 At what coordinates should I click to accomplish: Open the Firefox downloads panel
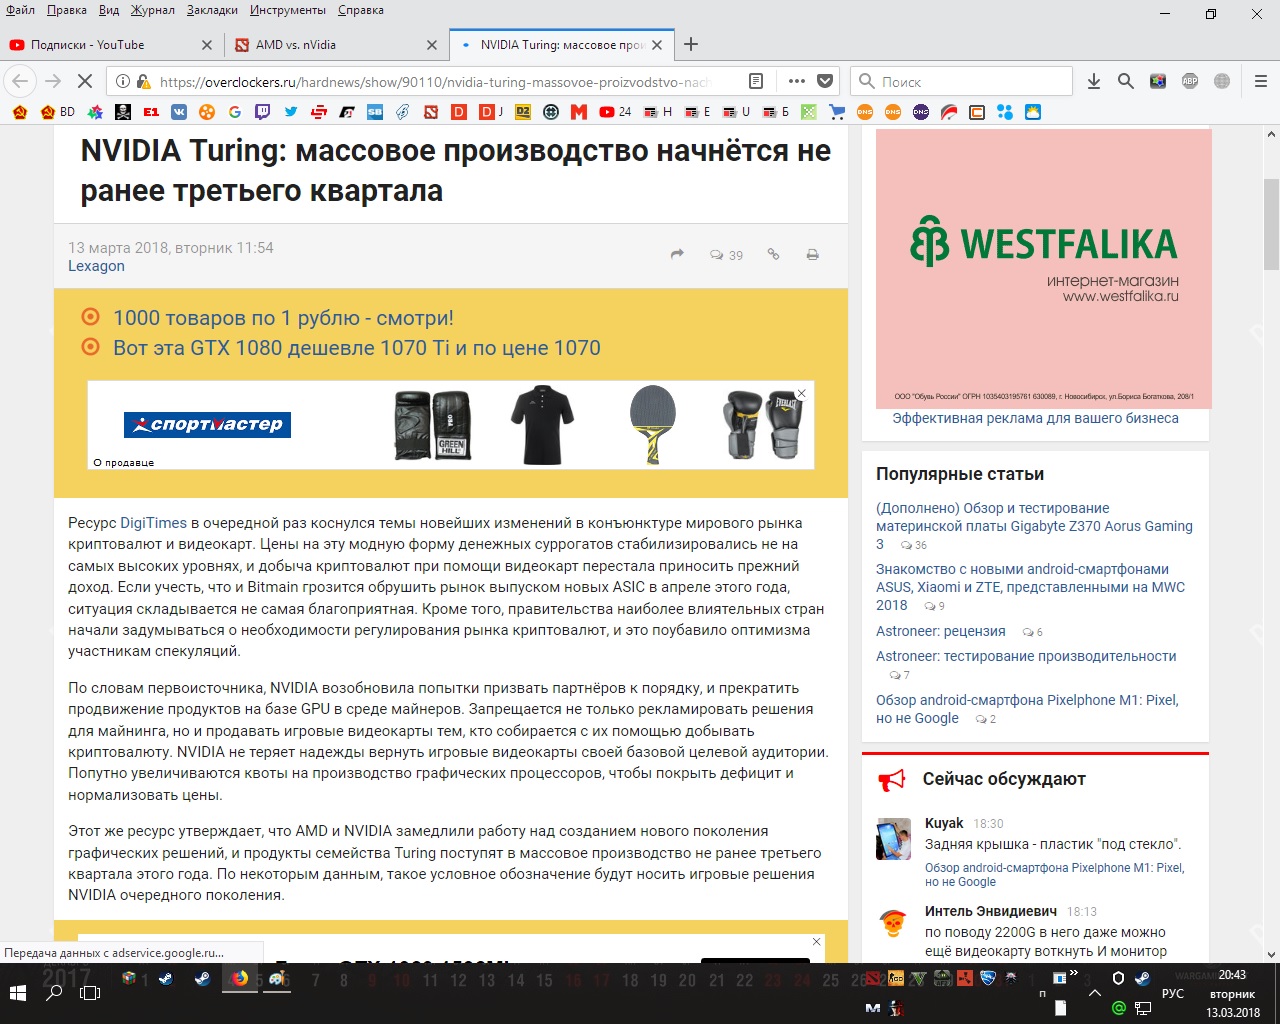point(1094,81)
